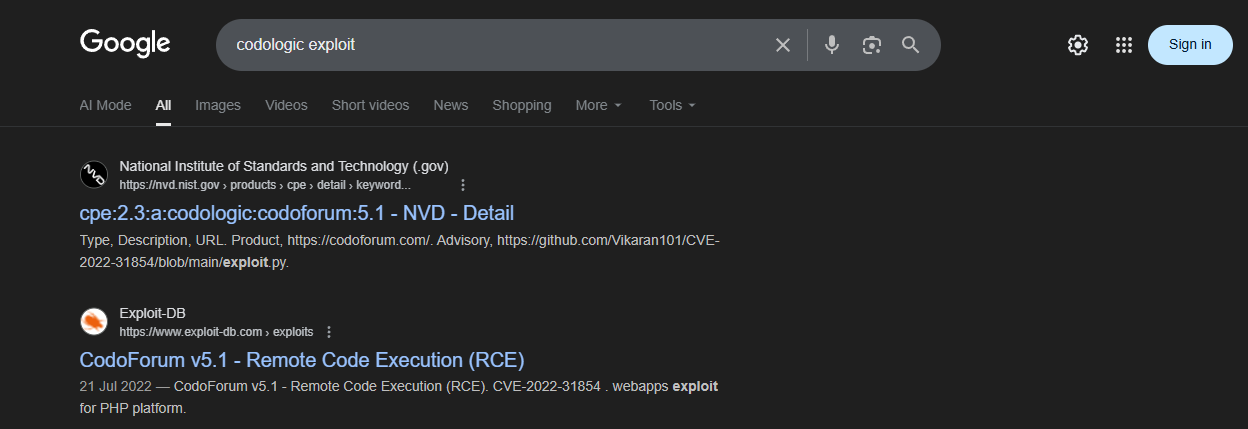Click the Google logo
The width and height of the screenshot is (1248, 429).
point(125,44)
